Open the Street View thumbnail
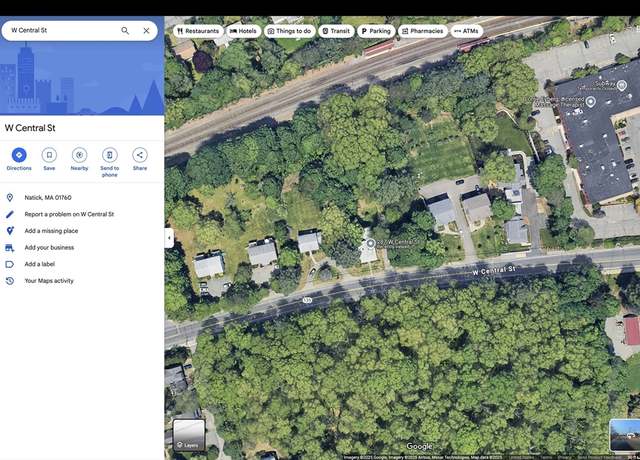Image resolution: width=640 pixels, height=460 pixels. click(624, 435)
